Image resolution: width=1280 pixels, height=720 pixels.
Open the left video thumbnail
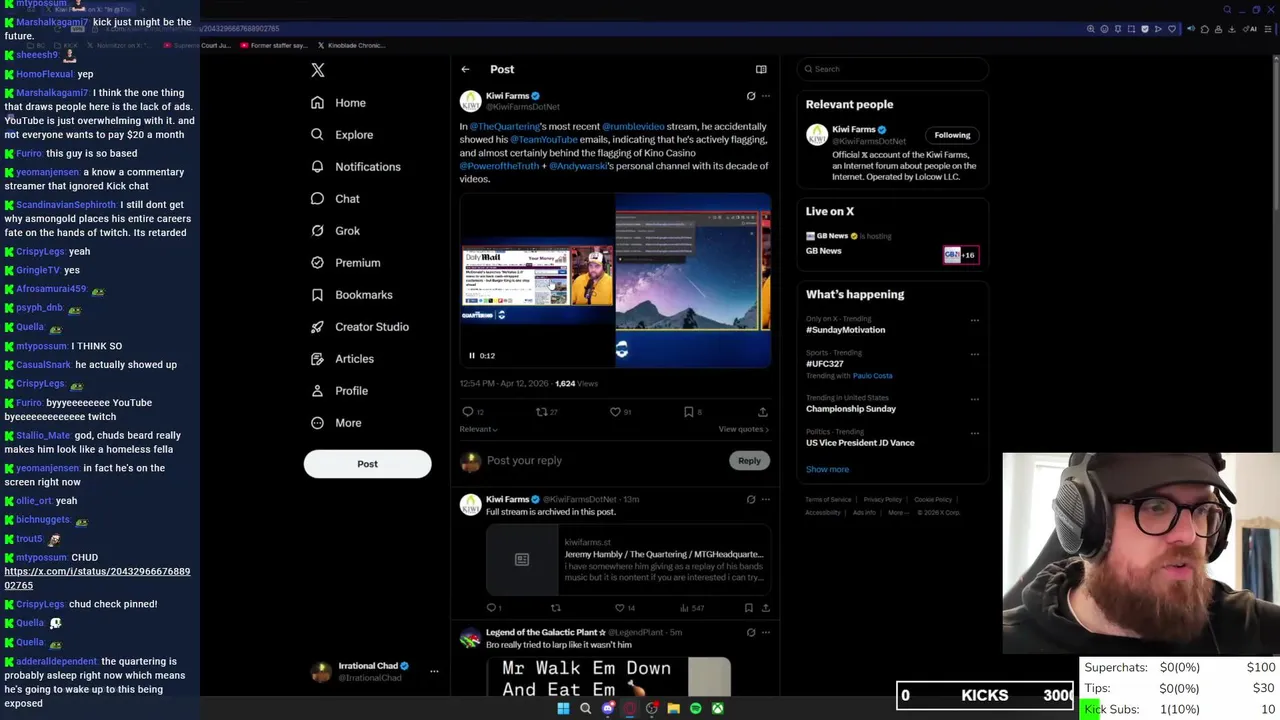[537, 281]
